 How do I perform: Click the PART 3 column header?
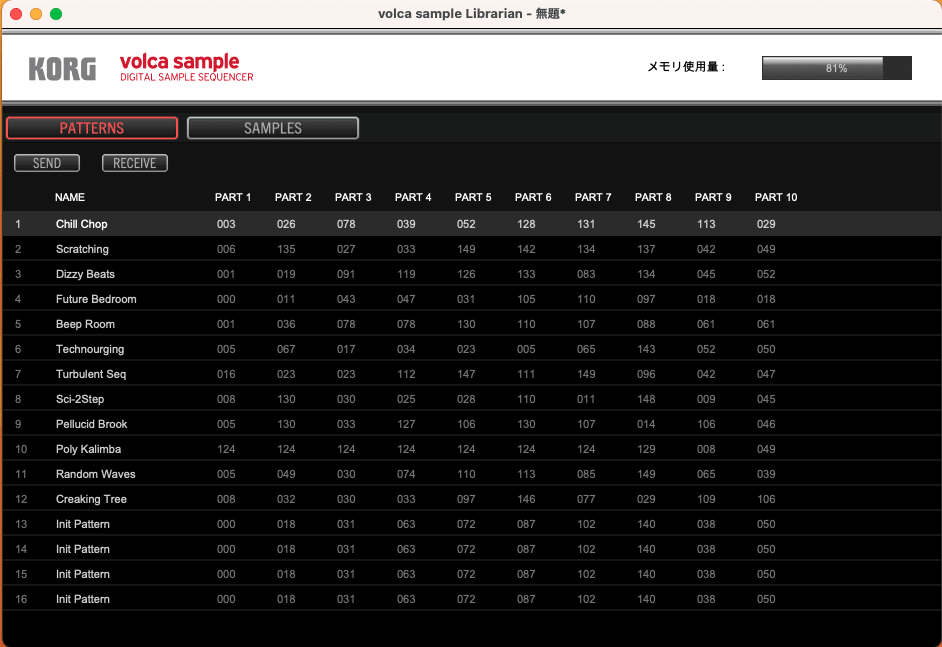click(353, 197)
